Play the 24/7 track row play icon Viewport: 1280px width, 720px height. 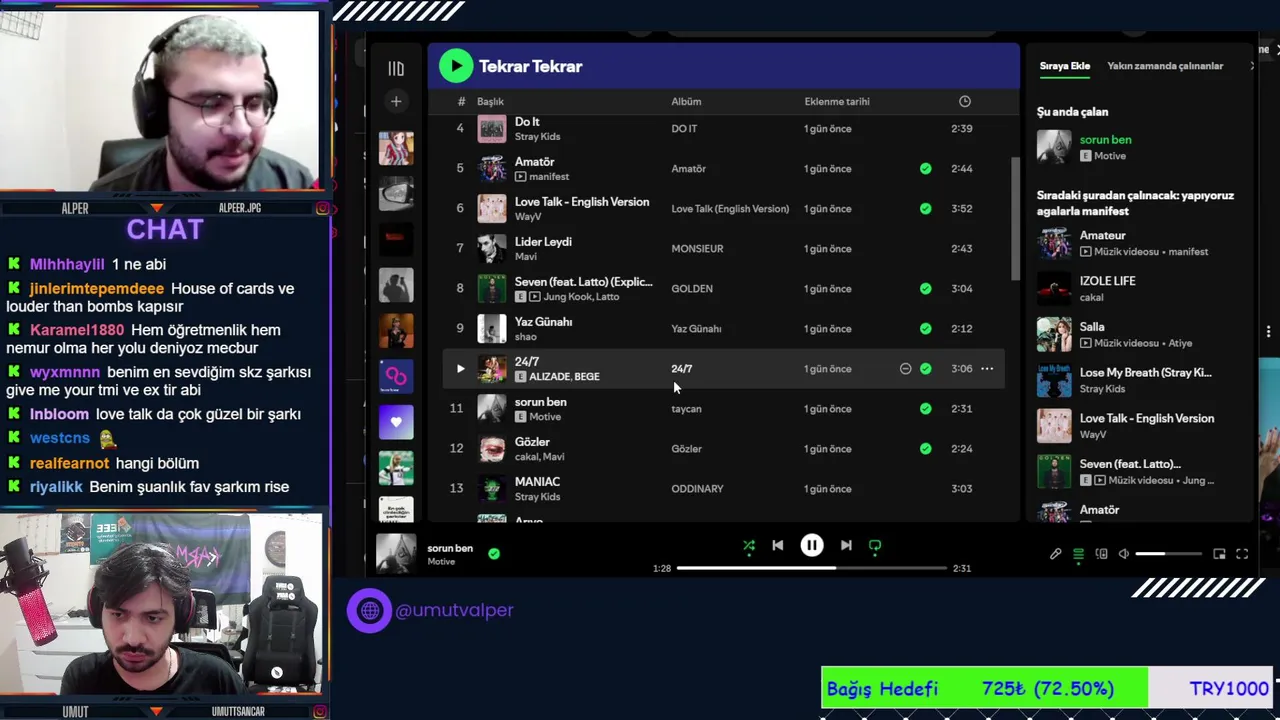460,368
